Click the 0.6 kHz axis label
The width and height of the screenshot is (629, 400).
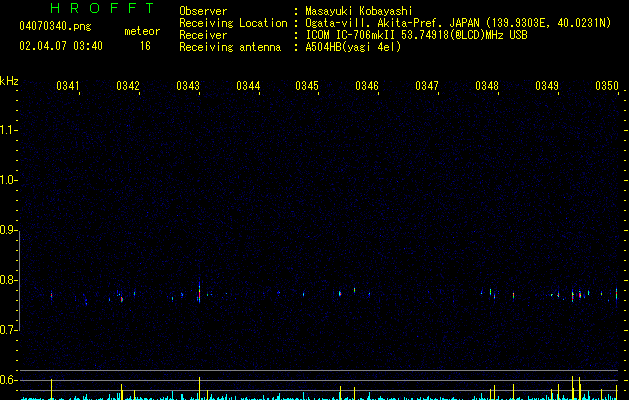coord(8,380)
